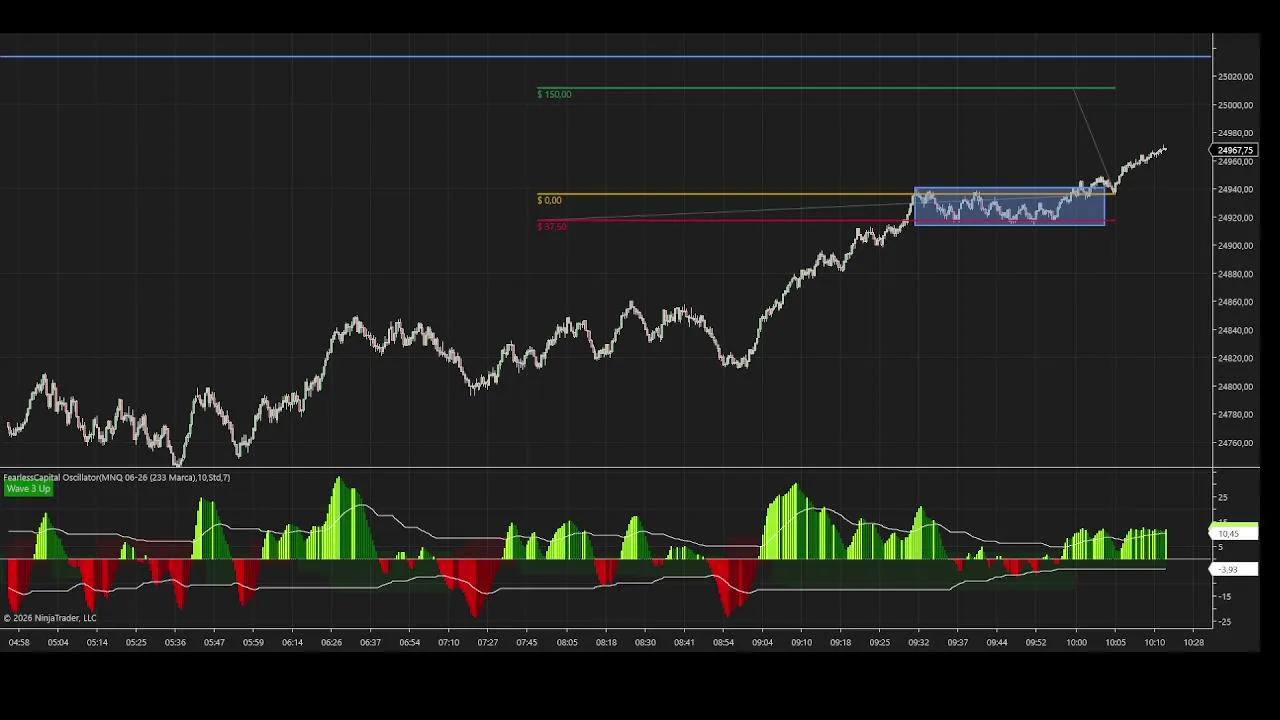Screen dimensions: 1280x720
Task: Click the 25 oscillator scale label
Action: click(x=1222, y=498)
